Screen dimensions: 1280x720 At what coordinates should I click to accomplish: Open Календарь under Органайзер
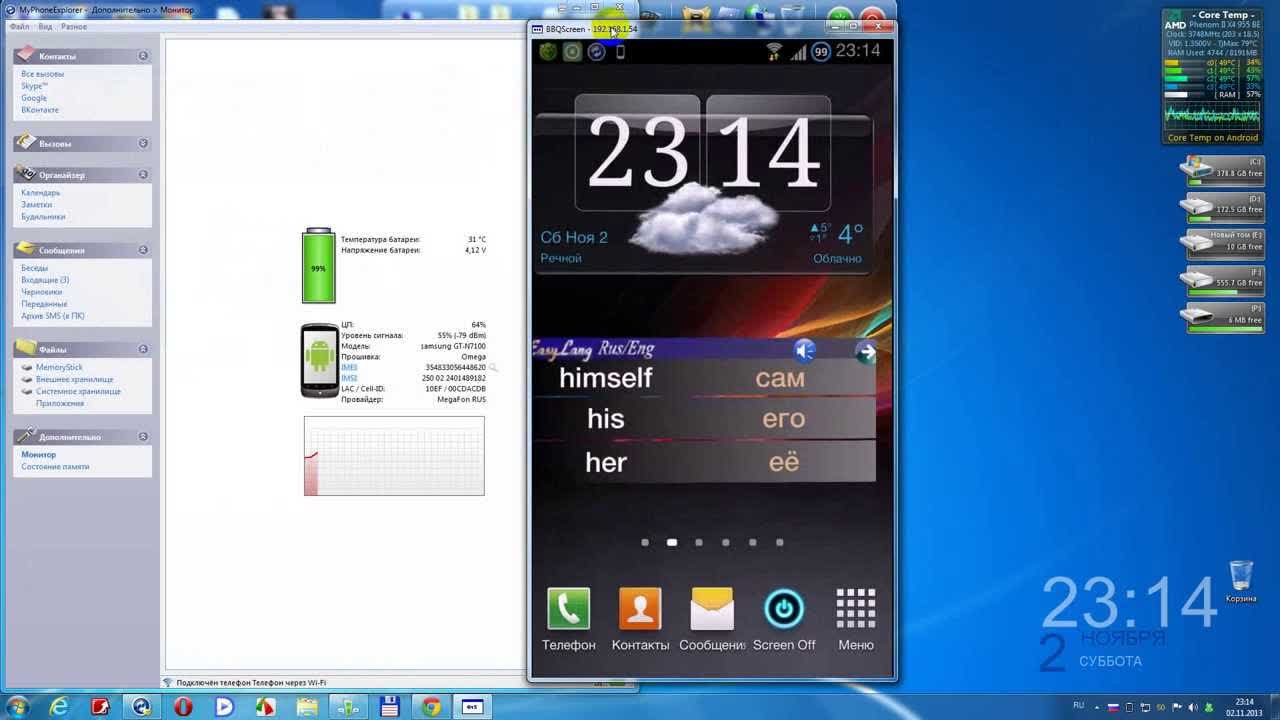point(41,193)
